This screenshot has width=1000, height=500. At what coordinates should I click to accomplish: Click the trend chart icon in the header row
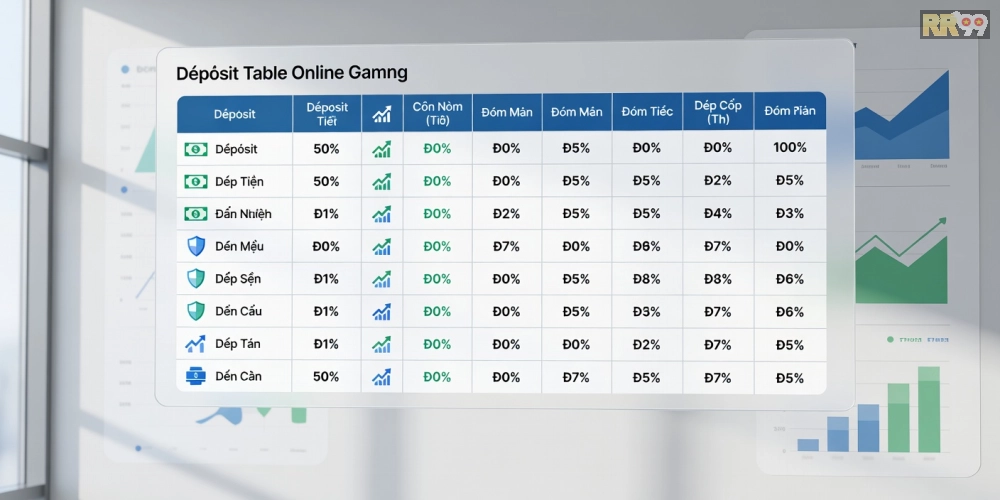pyautogui.click(x=381, y=113)
